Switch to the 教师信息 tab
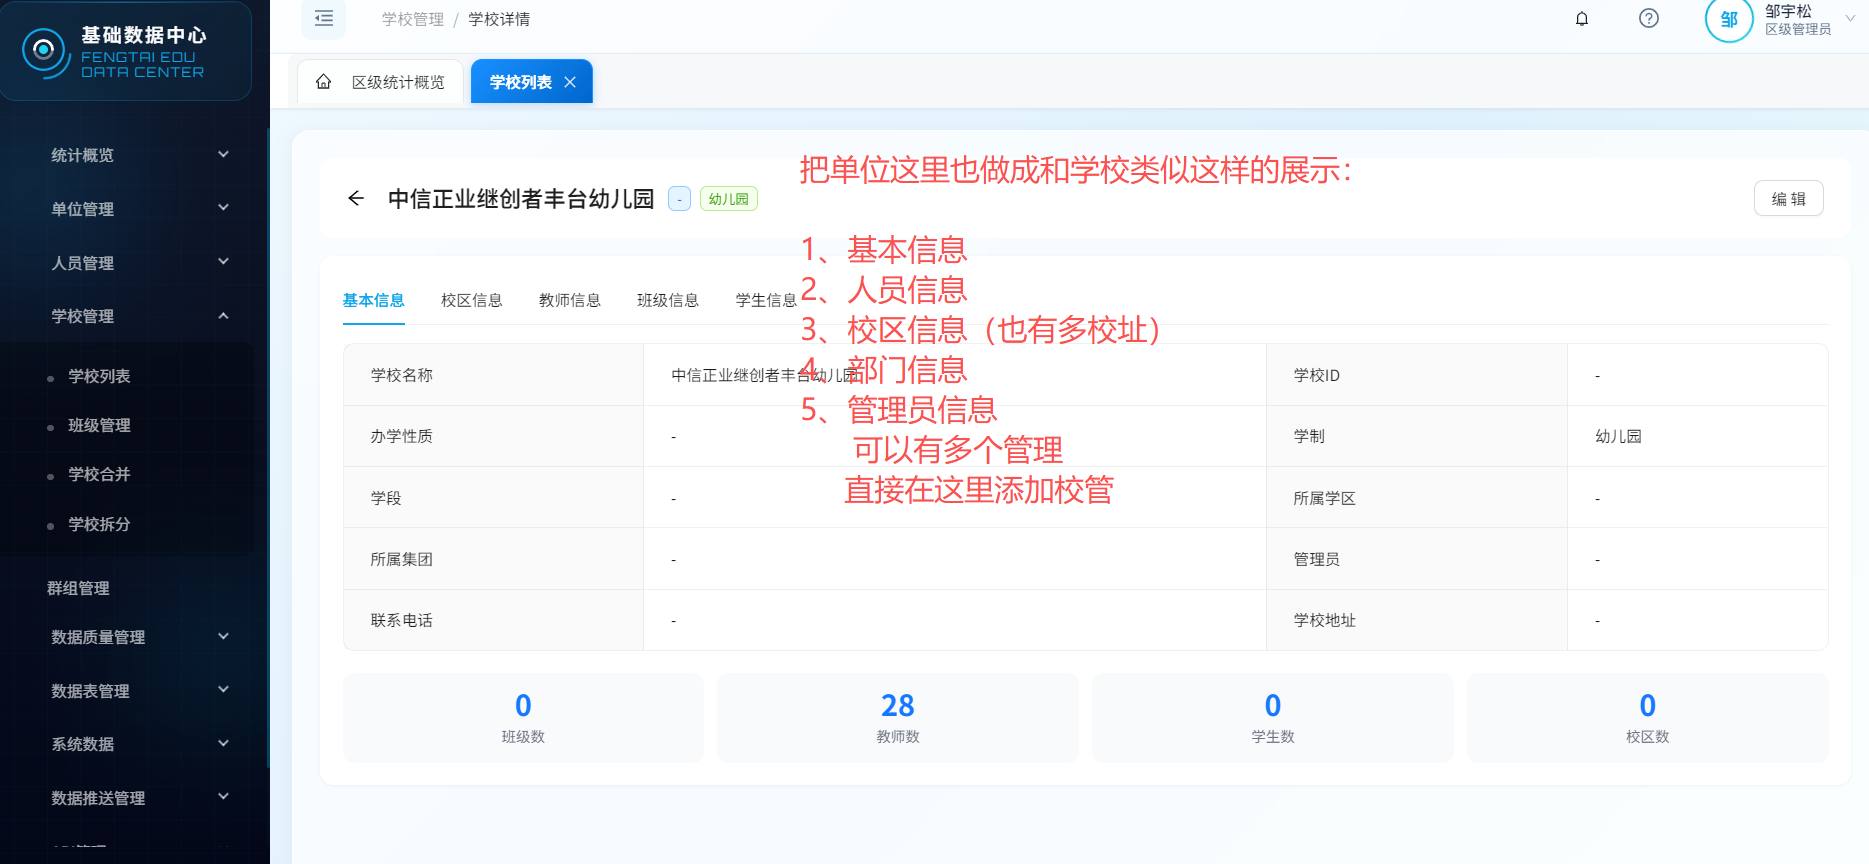 (x=569, y=300)
